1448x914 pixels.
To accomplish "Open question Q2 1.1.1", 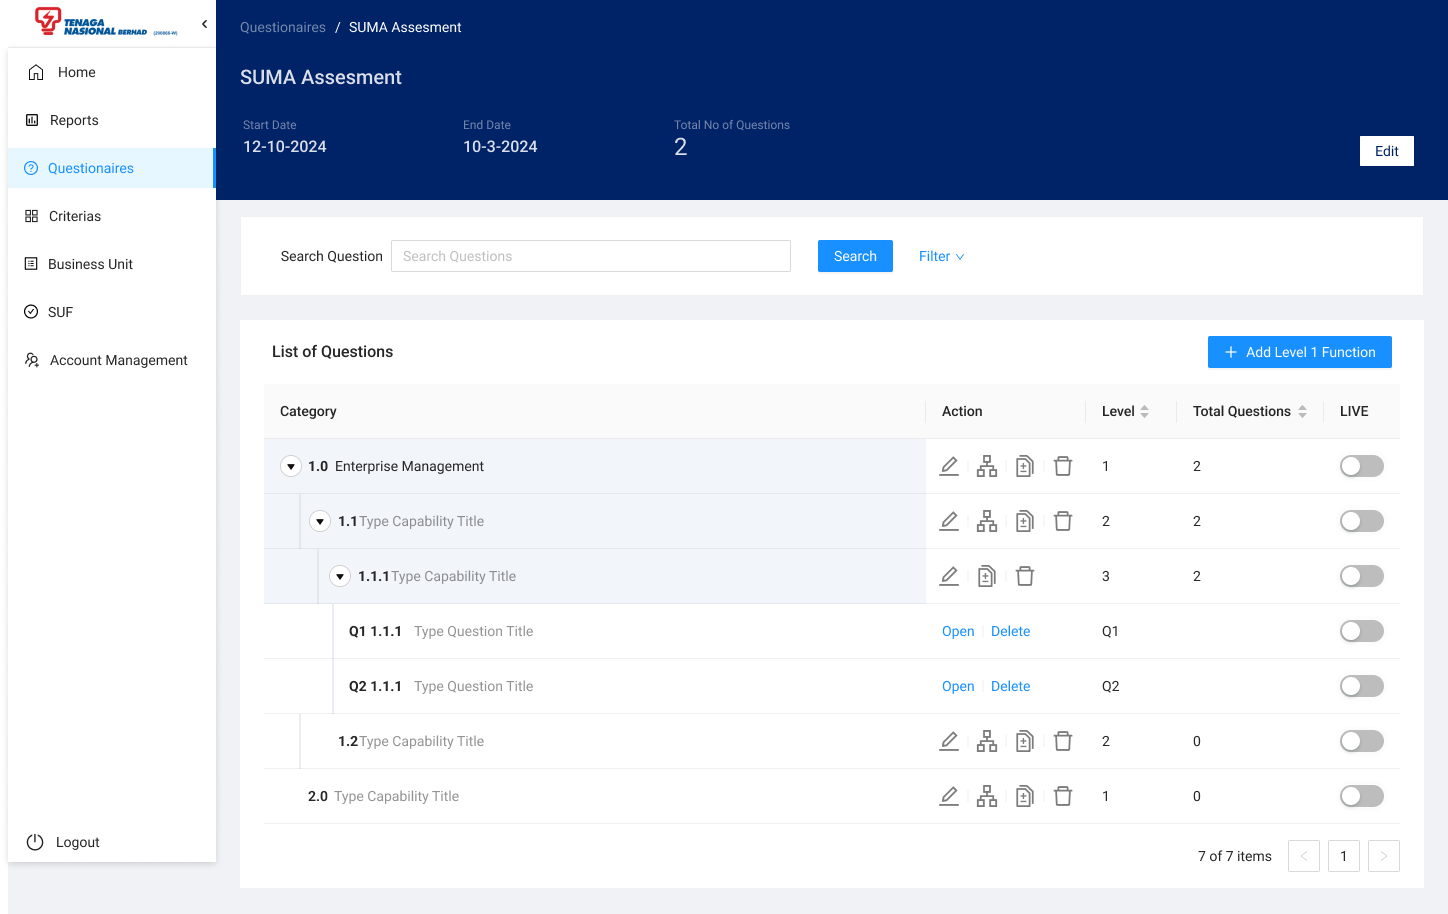I will pos(958,686).
